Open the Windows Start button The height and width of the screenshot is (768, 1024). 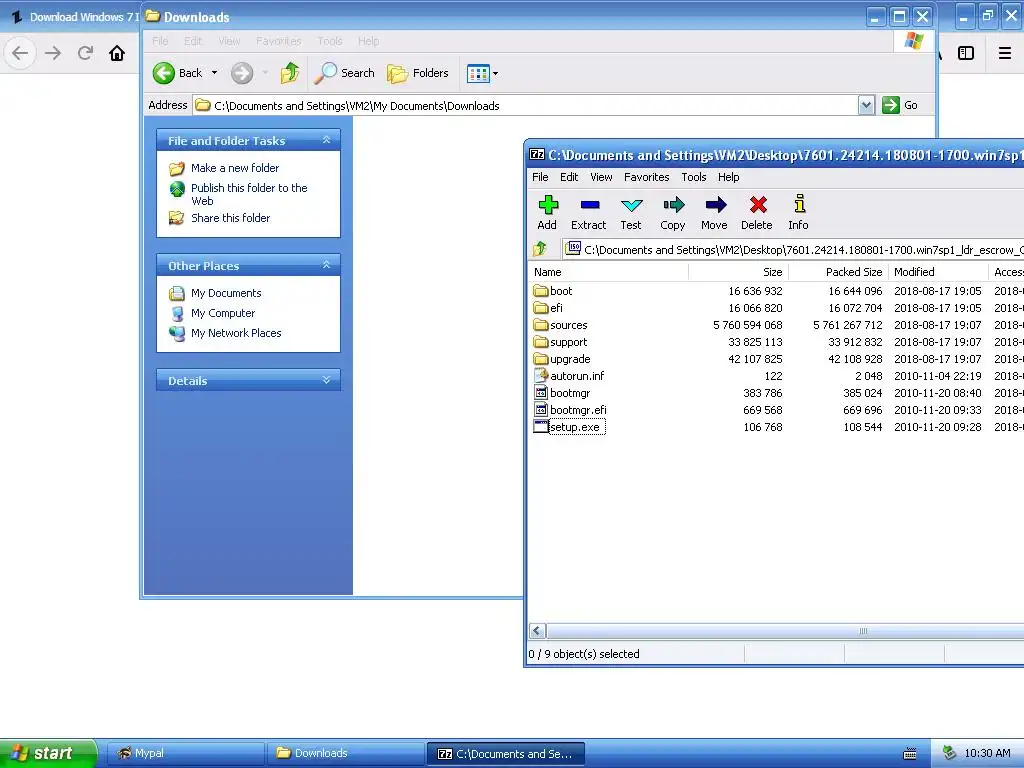(48, 753)
